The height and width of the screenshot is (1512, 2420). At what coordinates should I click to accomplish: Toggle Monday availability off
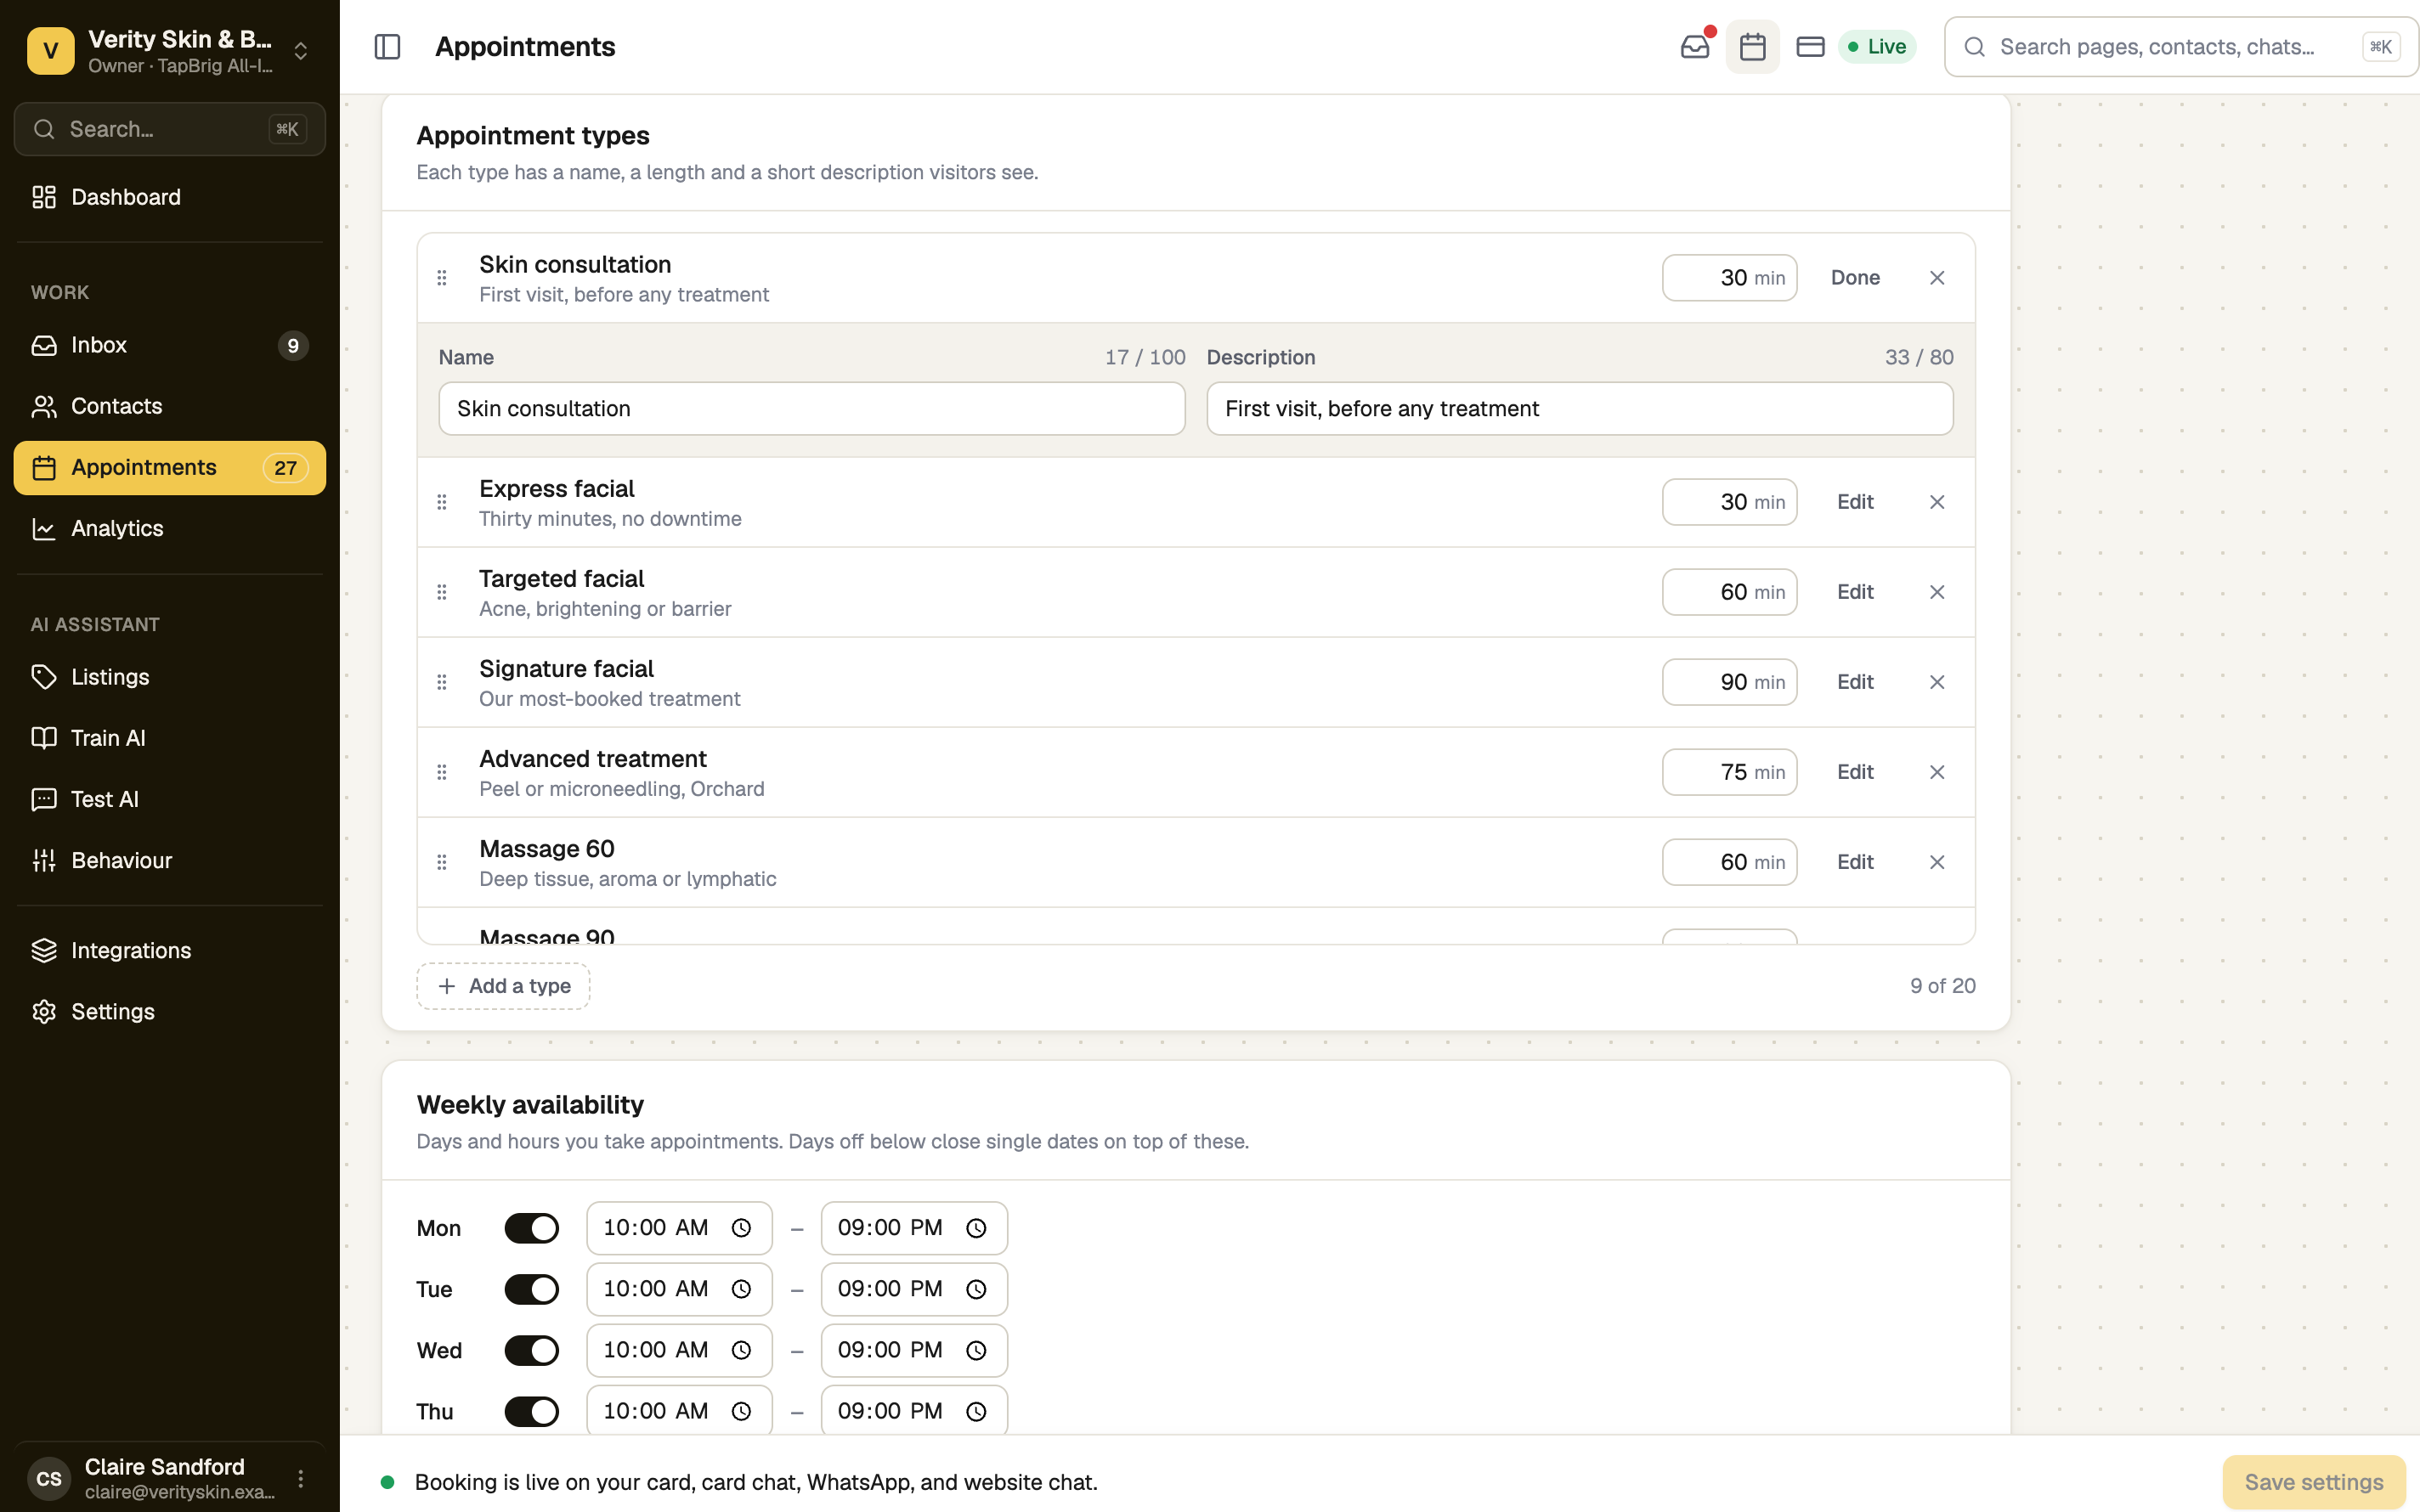pyautogui.click(x=531, y=1228)
